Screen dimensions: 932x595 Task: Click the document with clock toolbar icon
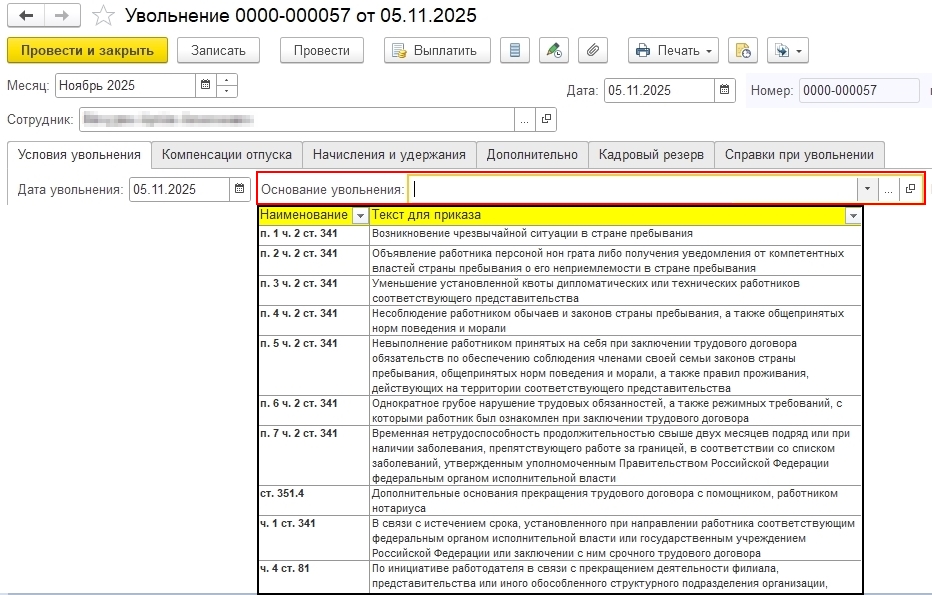(x=743, y=51)
